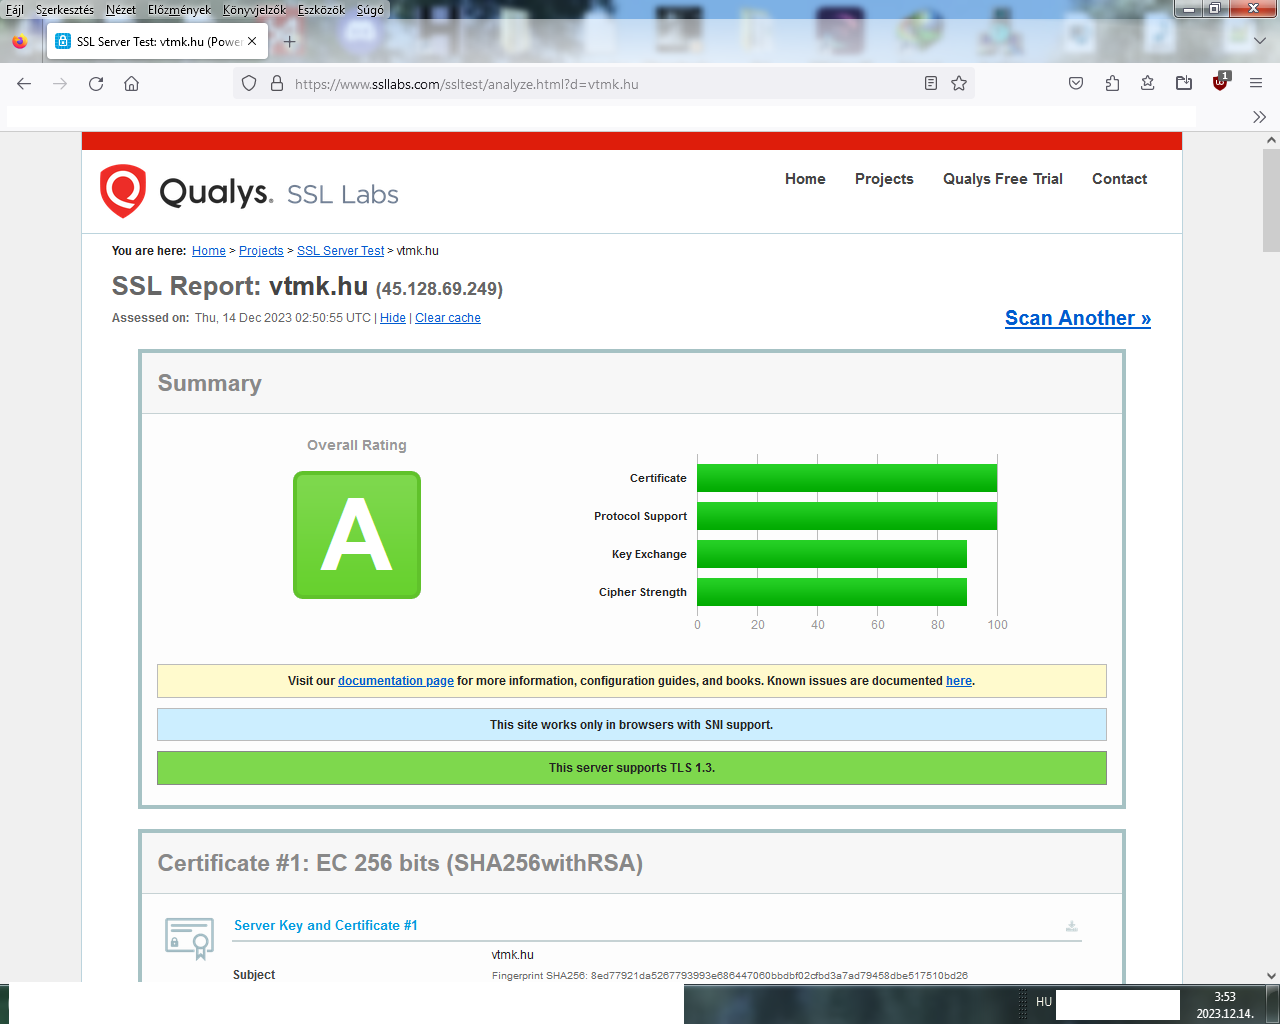
Task: Click the green A overall rating badge
Action: pos(357,535)
